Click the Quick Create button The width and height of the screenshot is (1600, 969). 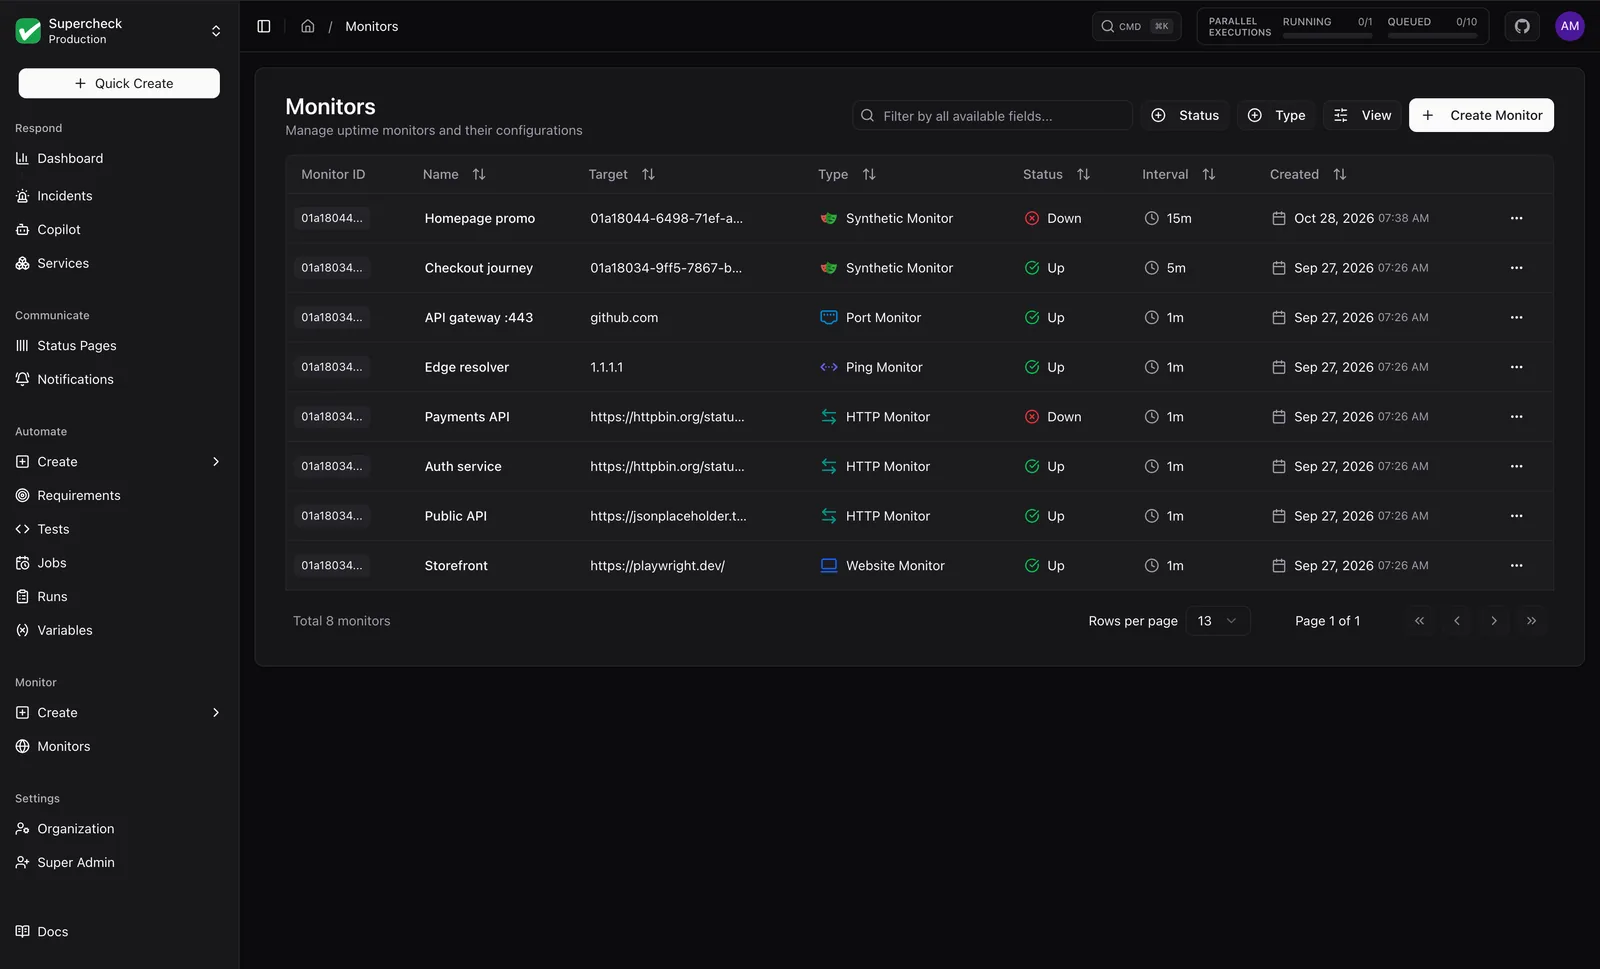119,83
